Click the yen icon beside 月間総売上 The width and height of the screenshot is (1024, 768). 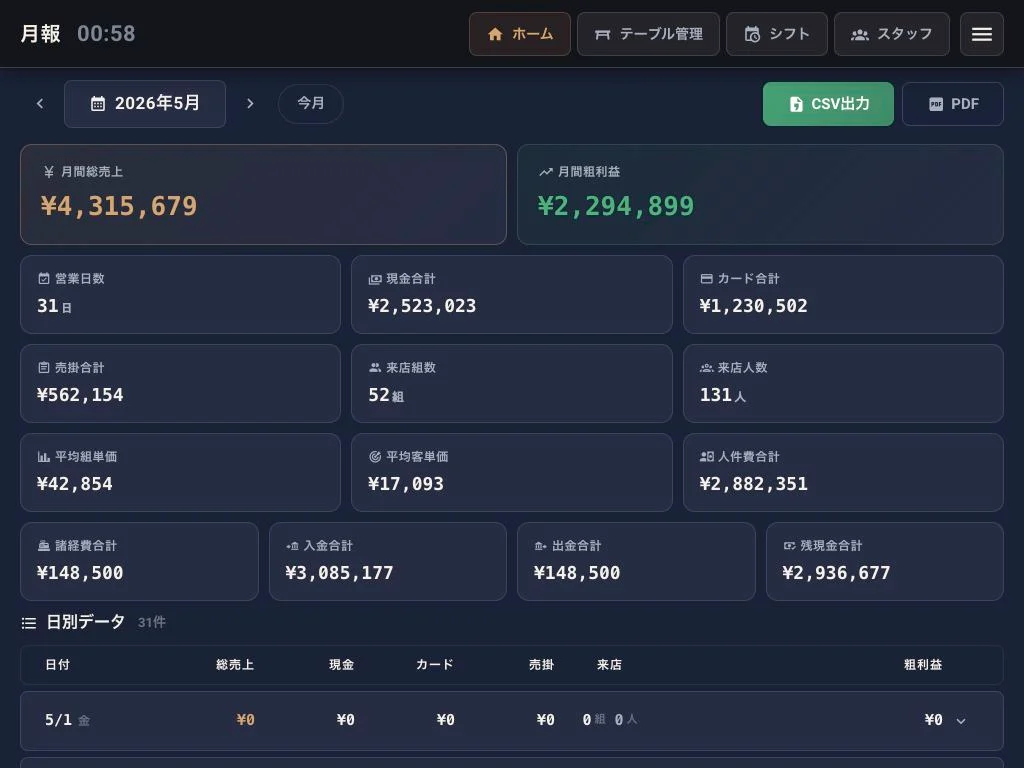pos(48,172)
